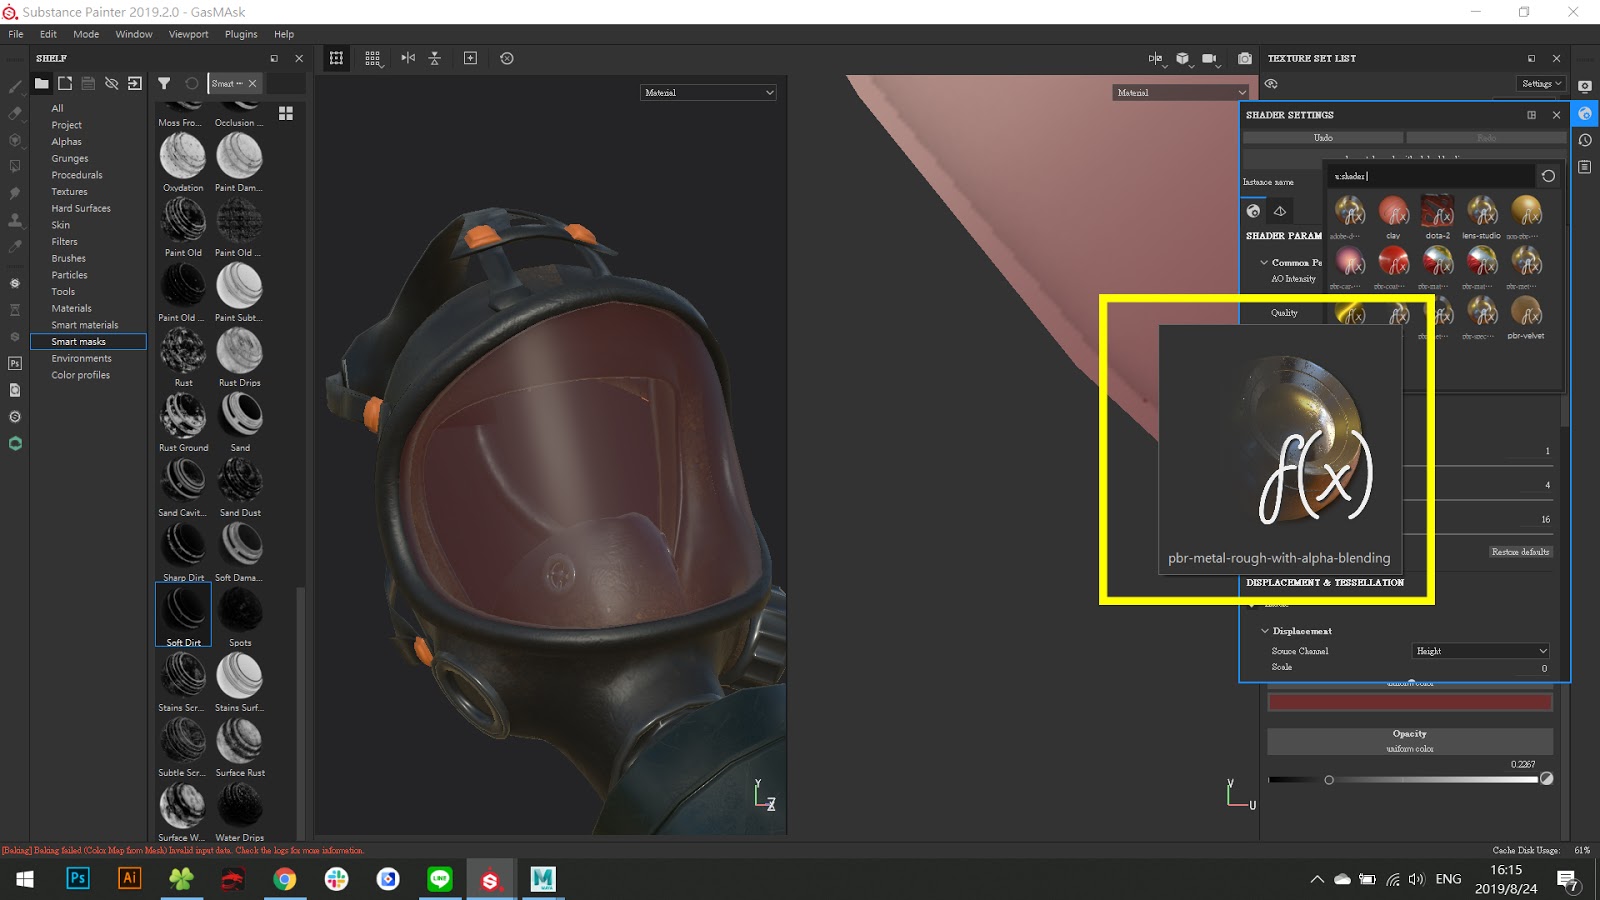The height and width of the screenshot is (900, 1600).
Task: Select the Polygon Fill tool
Action: pyautogui.click(x=15, y=166)
